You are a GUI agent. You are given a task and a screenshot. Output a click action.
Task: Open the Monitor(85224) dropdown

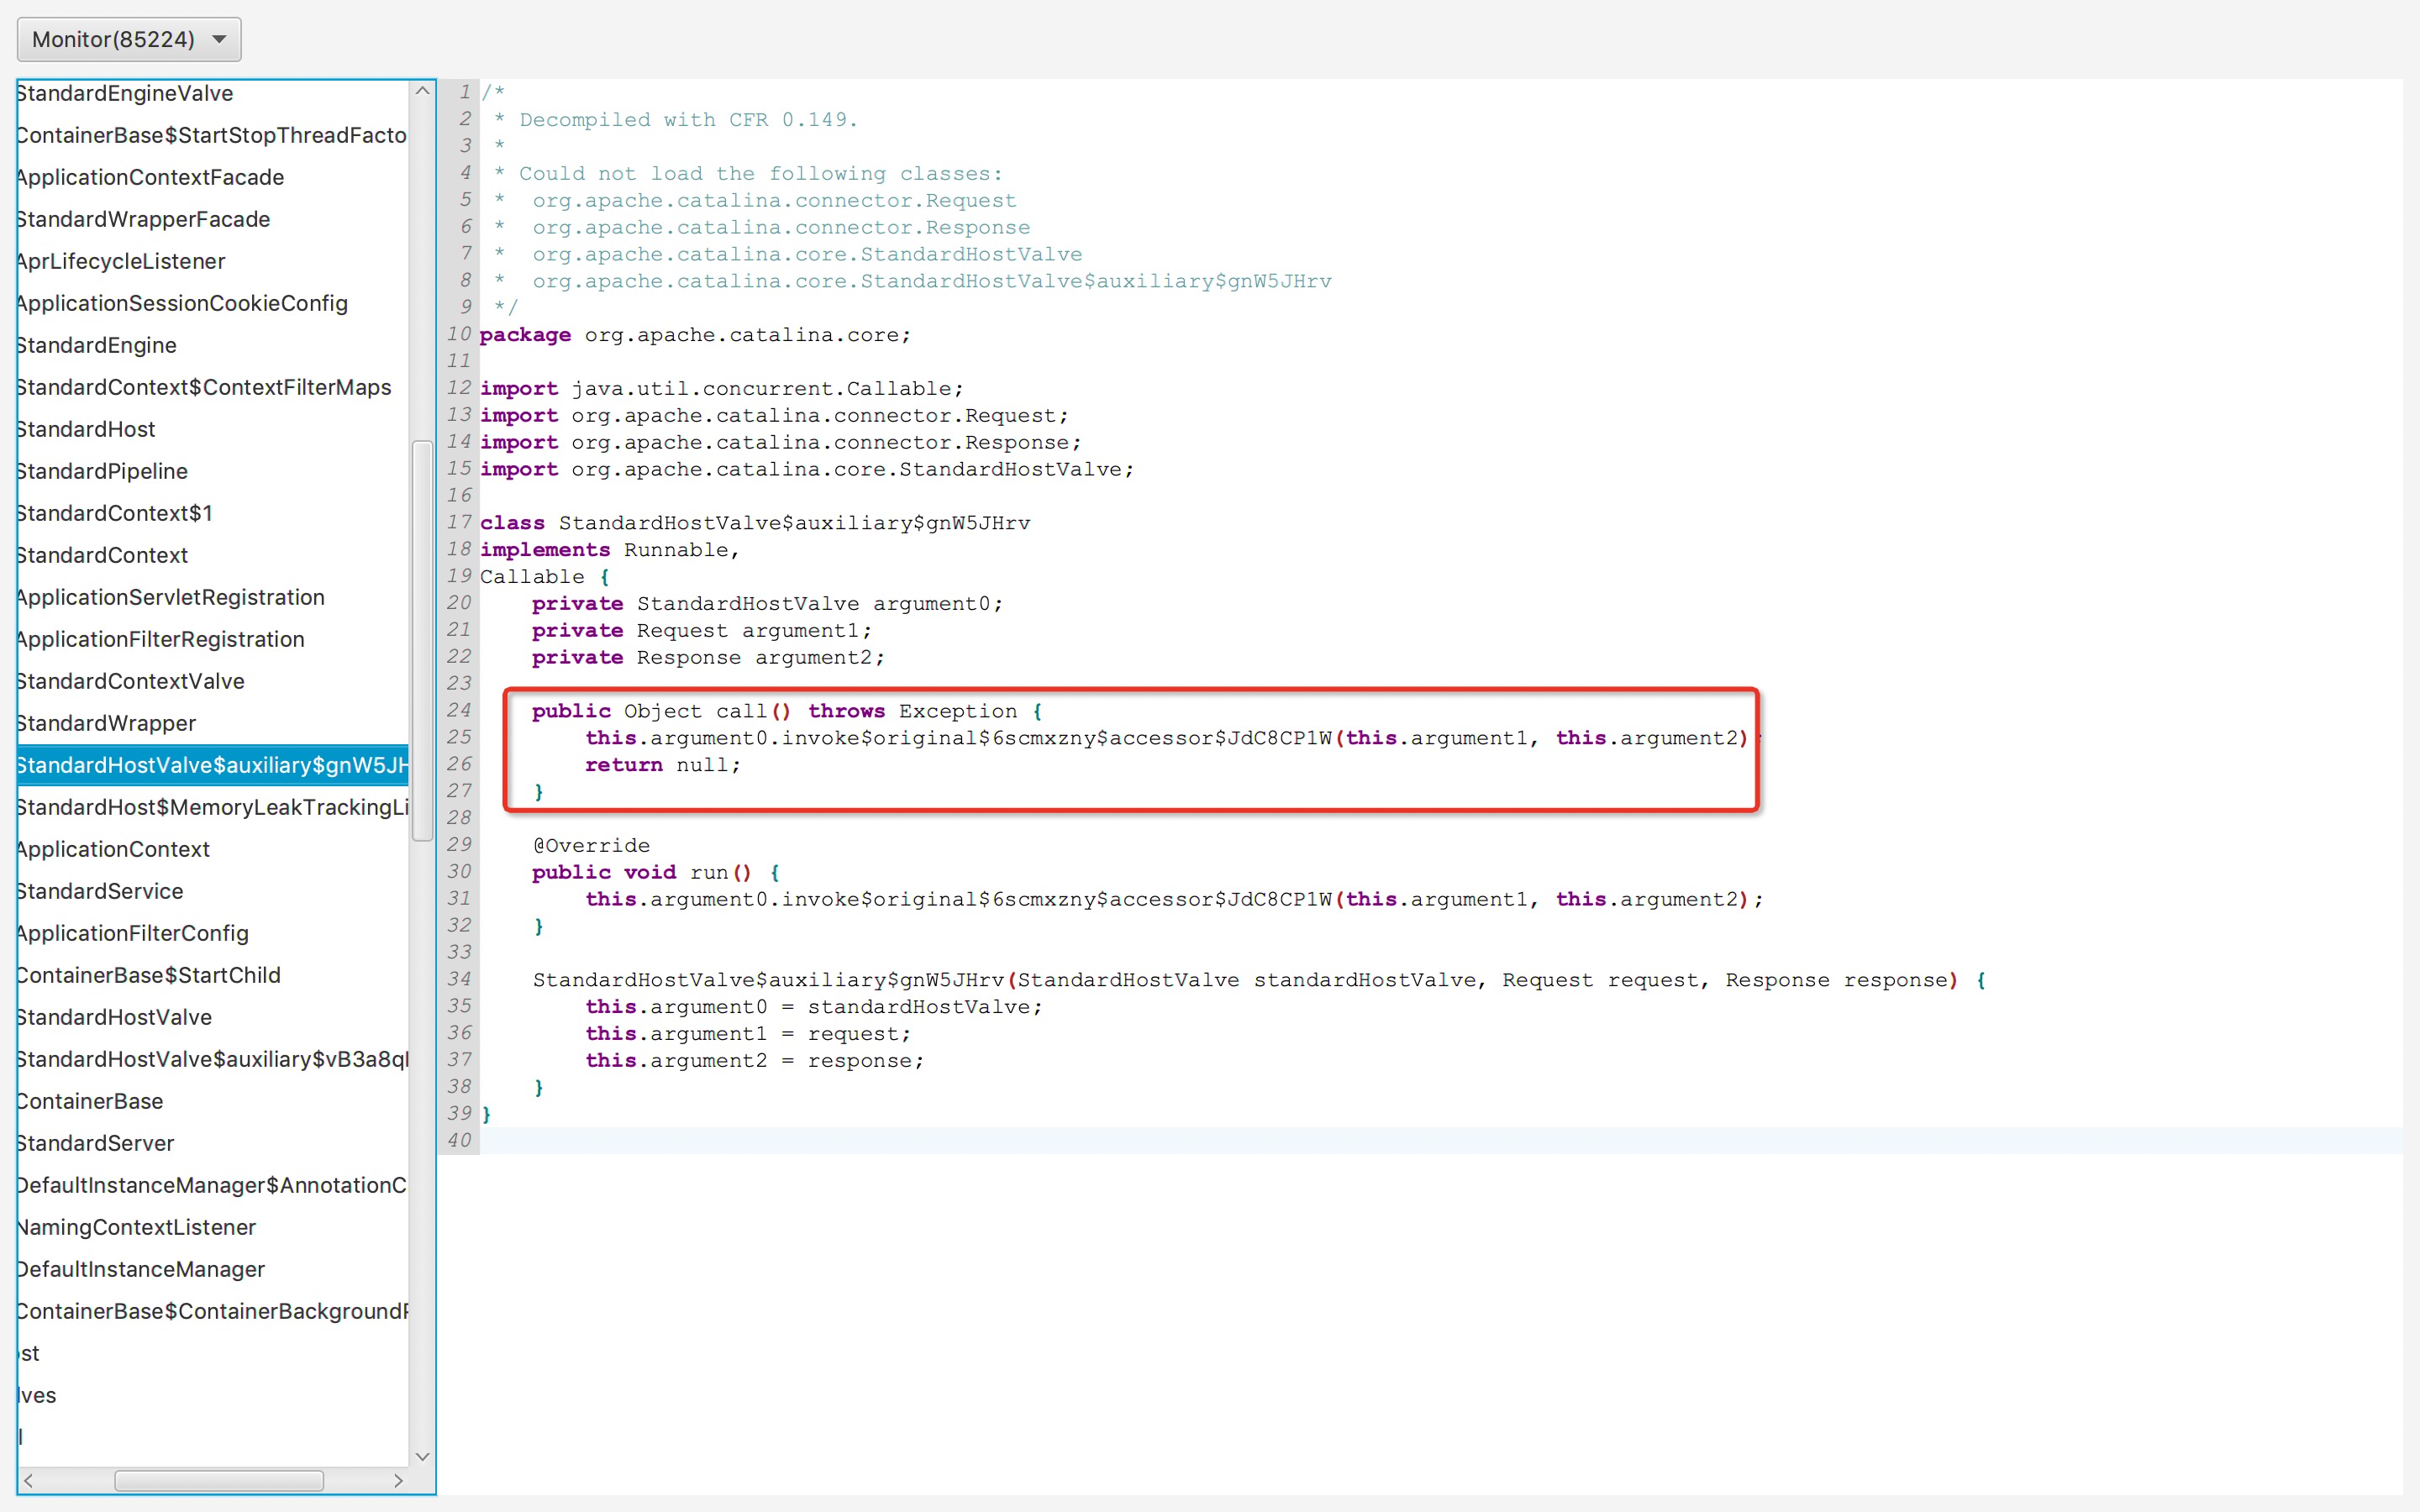129,39
